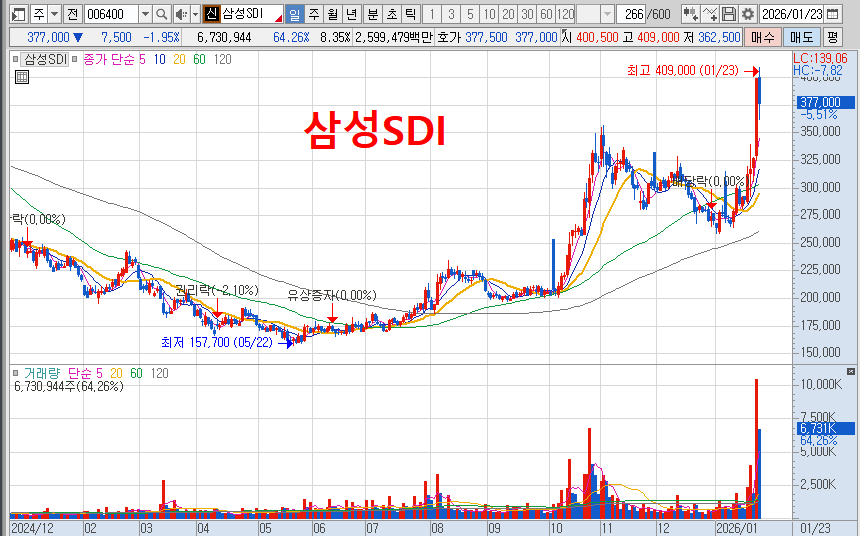Click the 신 badge before 삼성SDI name
The height and width of the screenshot is (536, 860).
coord(211,14)
